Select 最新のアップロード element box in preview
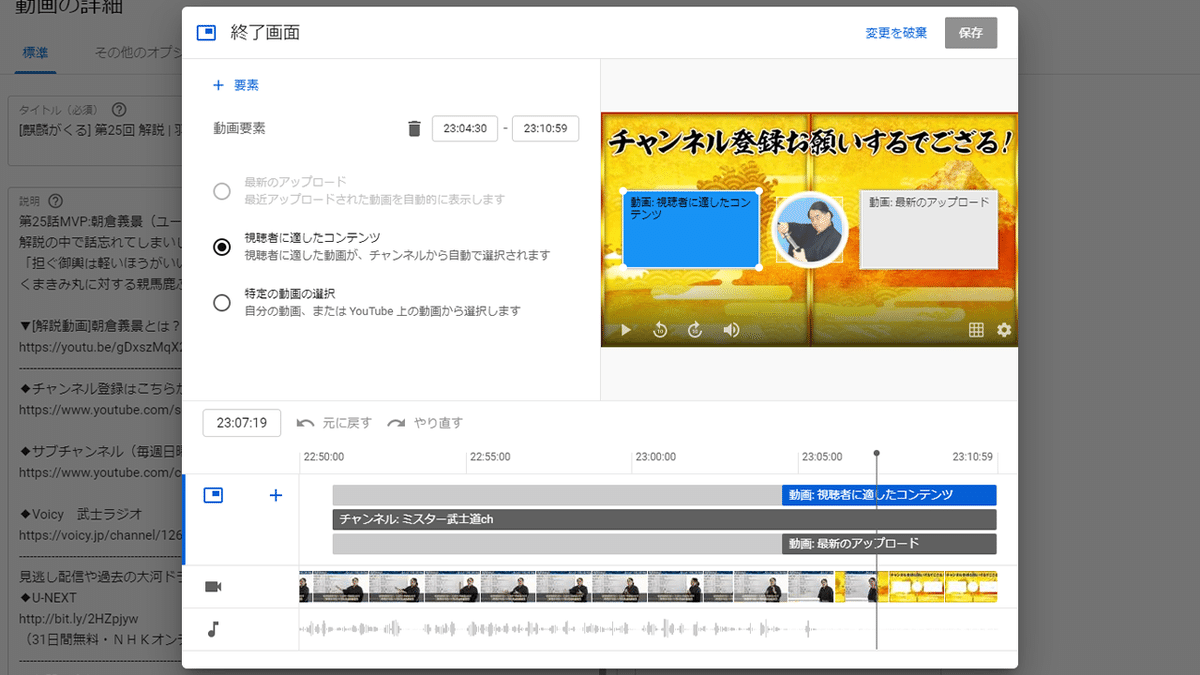The image size is (1200, 675). 929,229
